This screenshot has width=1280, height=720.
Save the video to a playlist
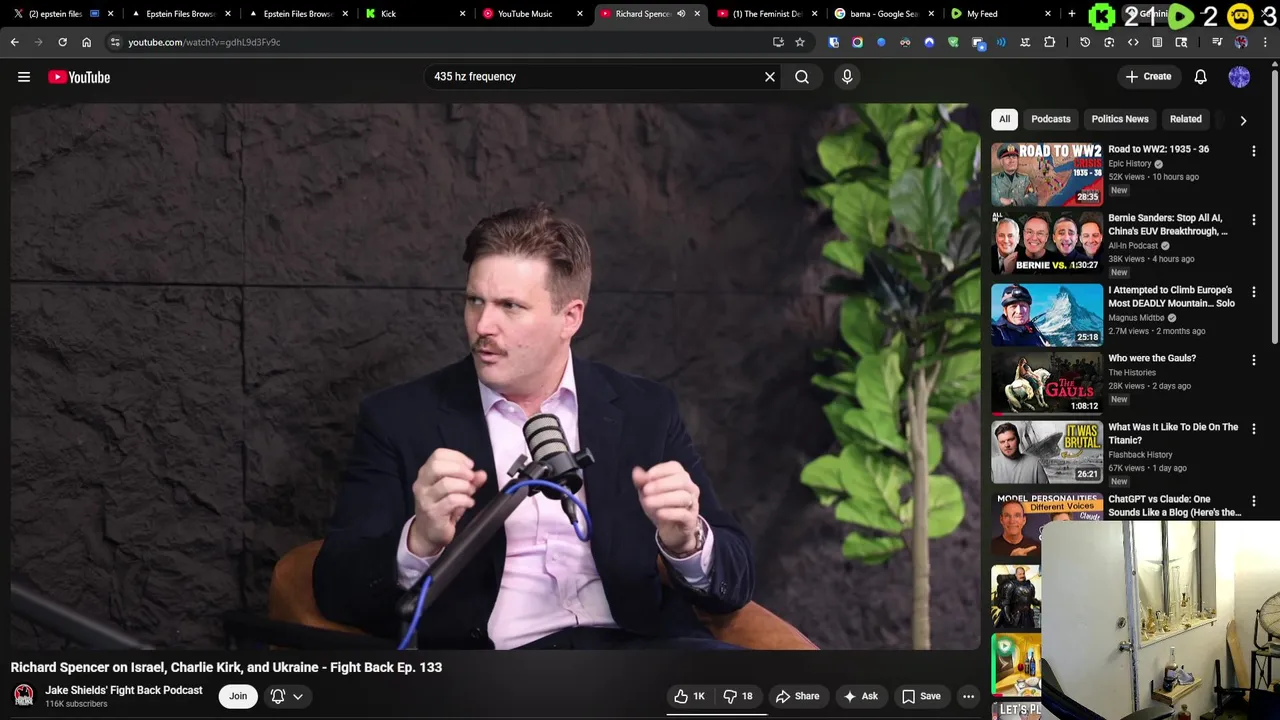[921, 696]
